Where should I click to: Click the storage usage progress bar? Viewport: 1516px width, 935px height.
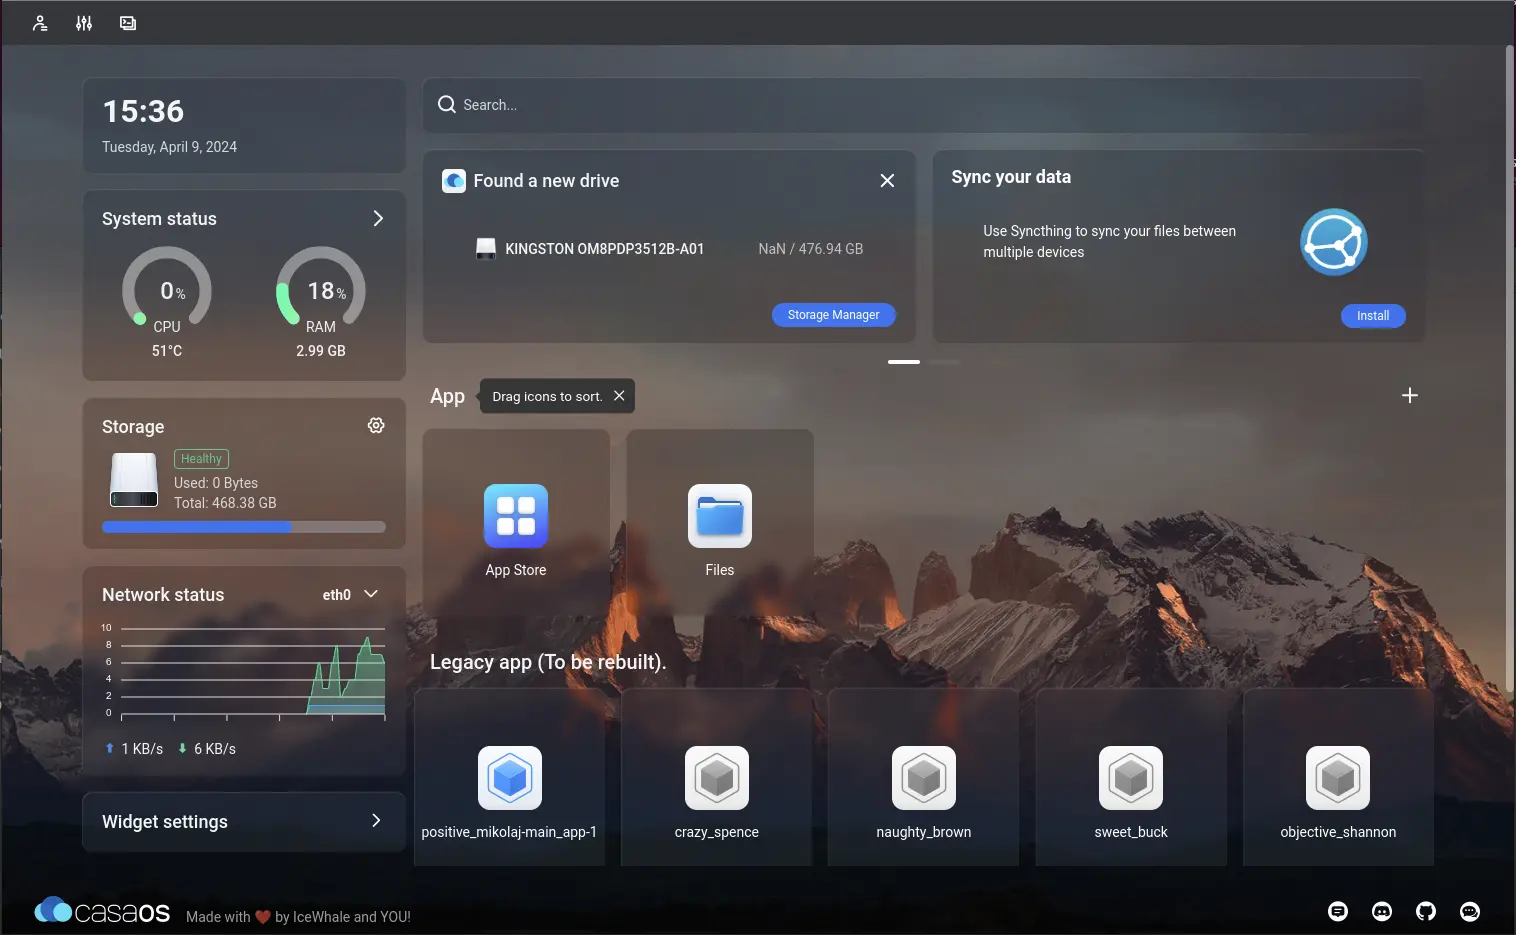click(x=244, y=527)
